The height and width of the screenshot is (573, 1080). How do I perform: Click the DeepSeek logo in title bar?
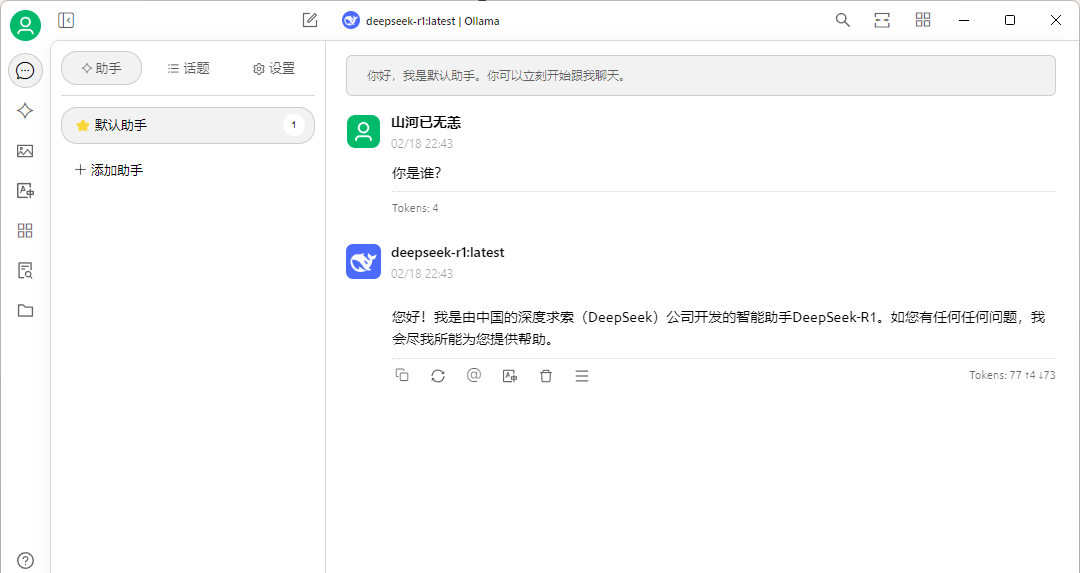(x=351, y=21)
